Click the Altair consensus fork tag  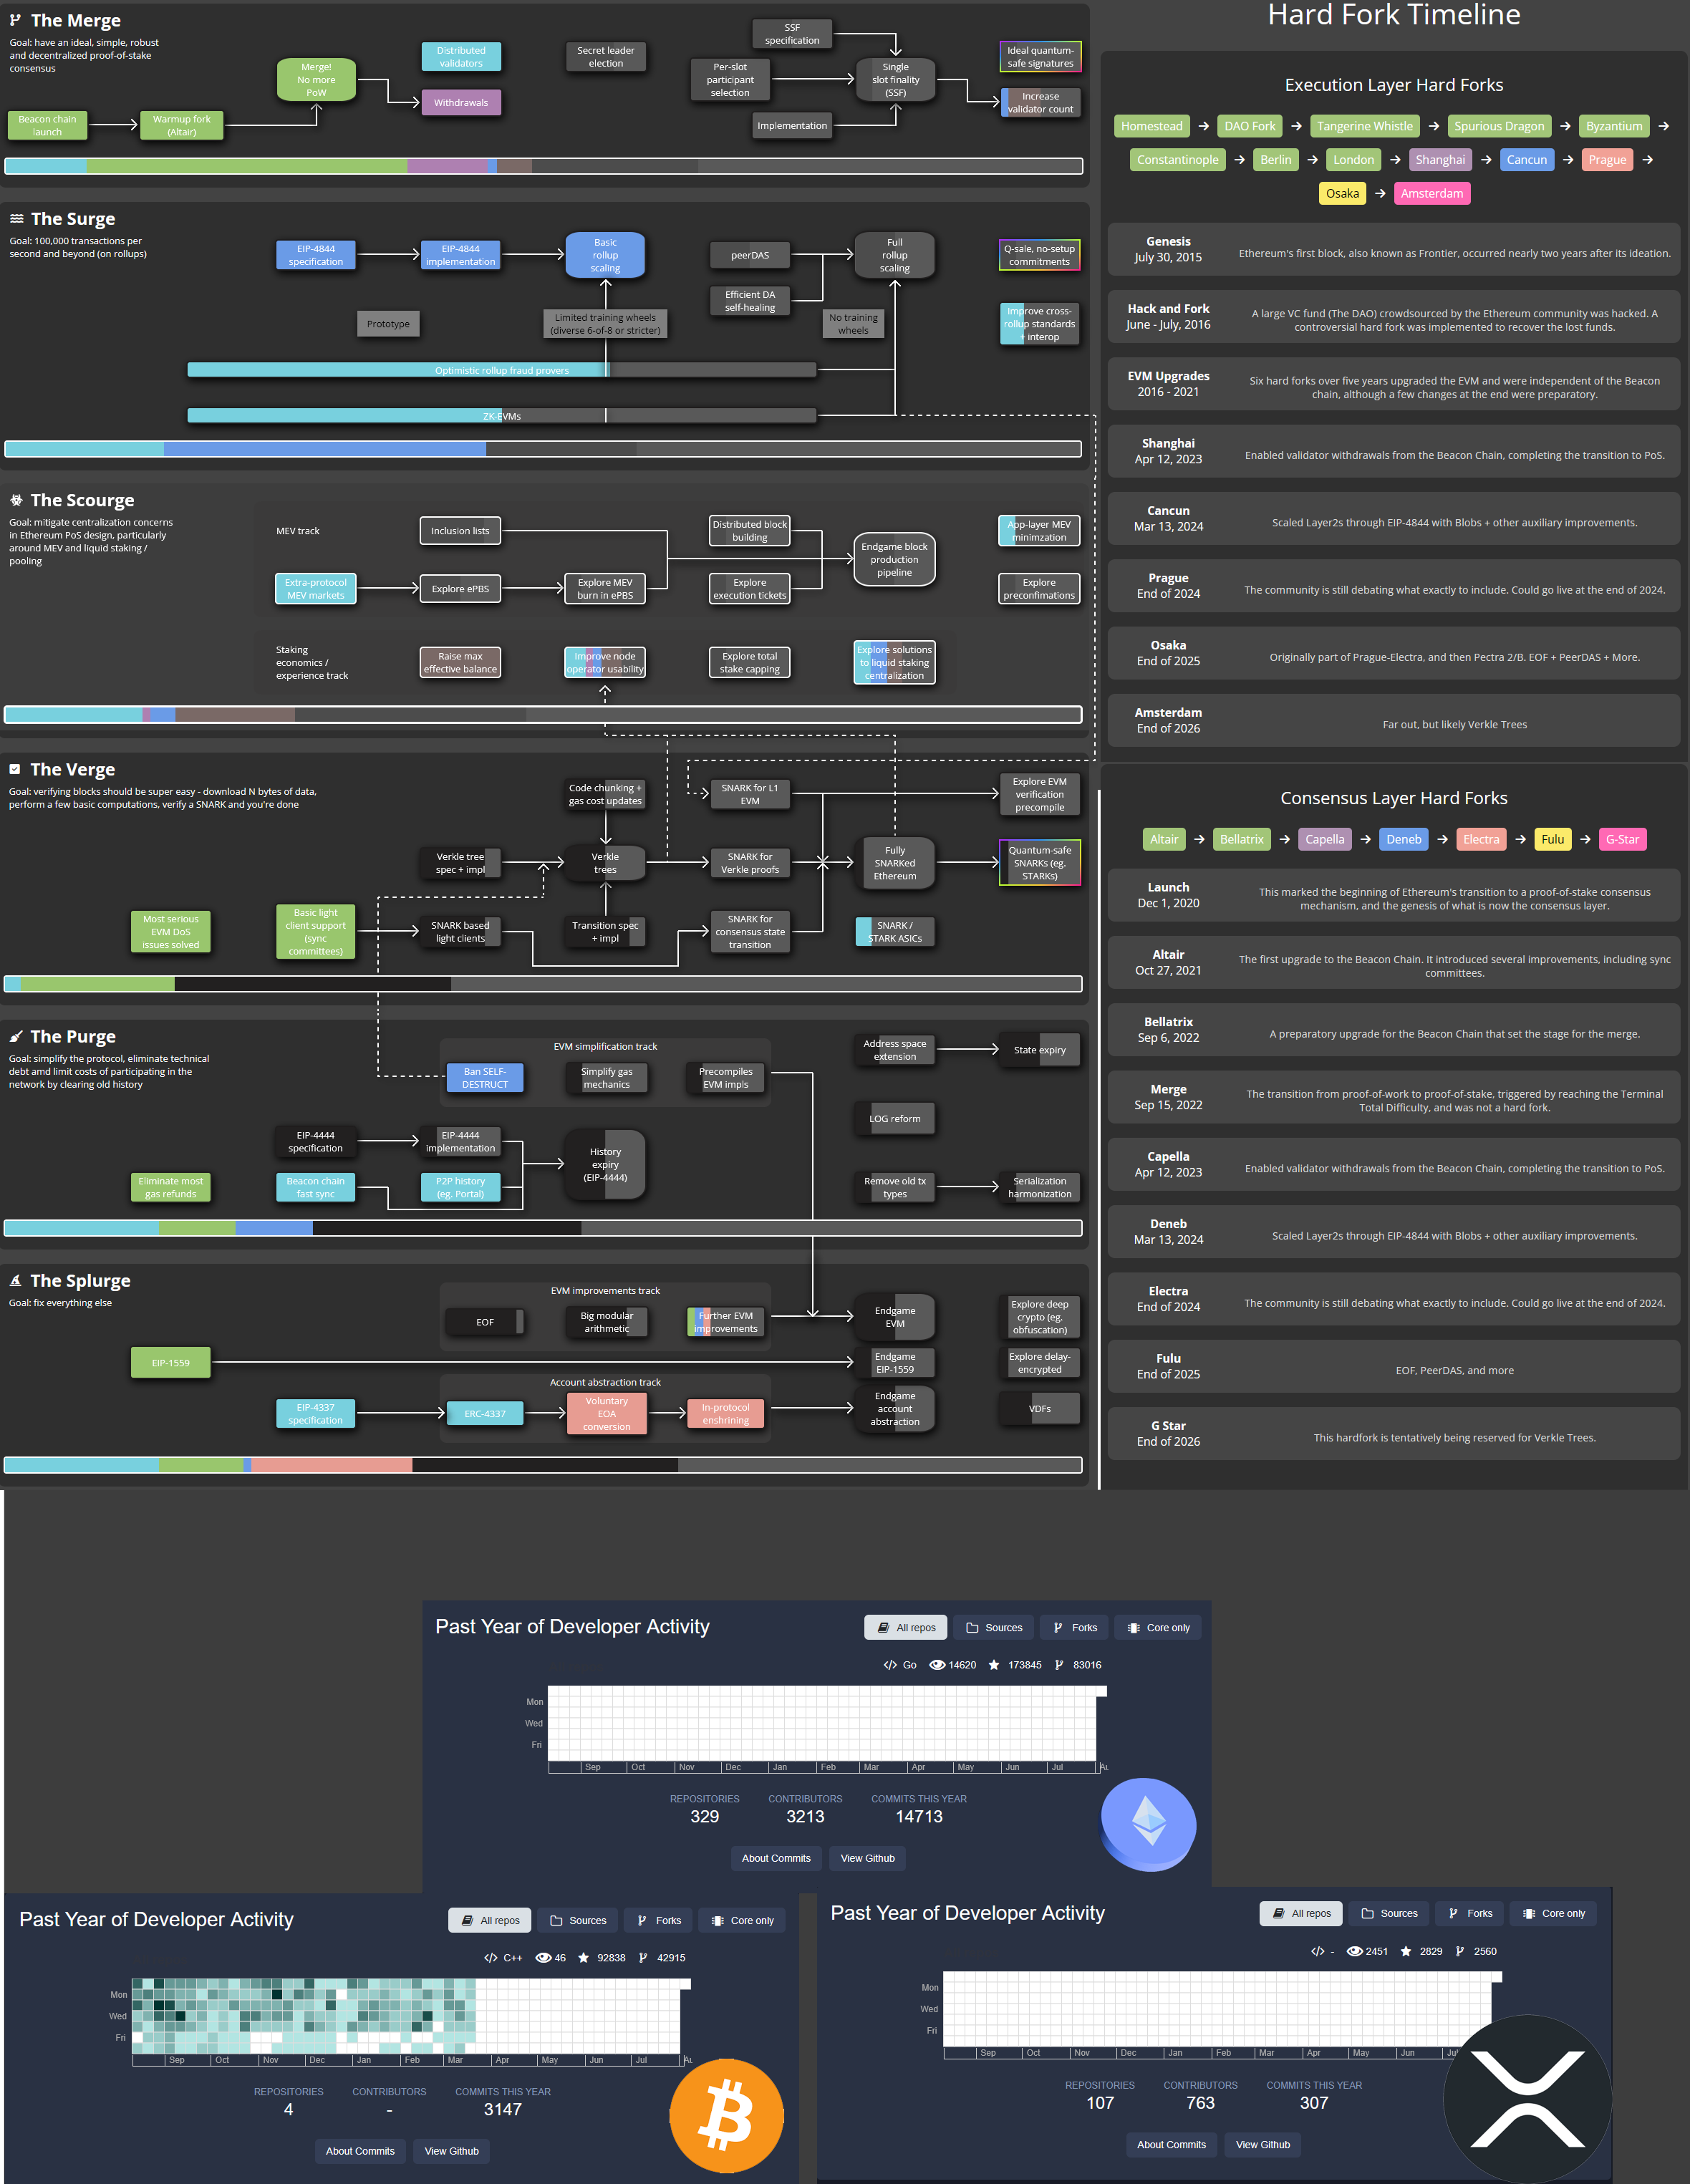click(1163, 839)
